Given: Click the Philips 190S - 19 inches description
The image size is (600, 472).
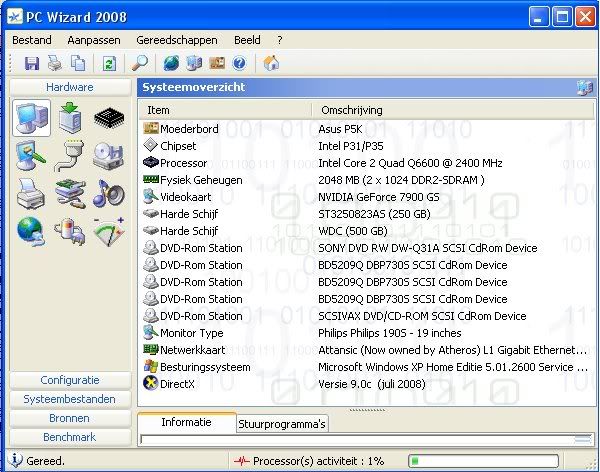Looking at the screenshot, I should [x=390, y=333].
